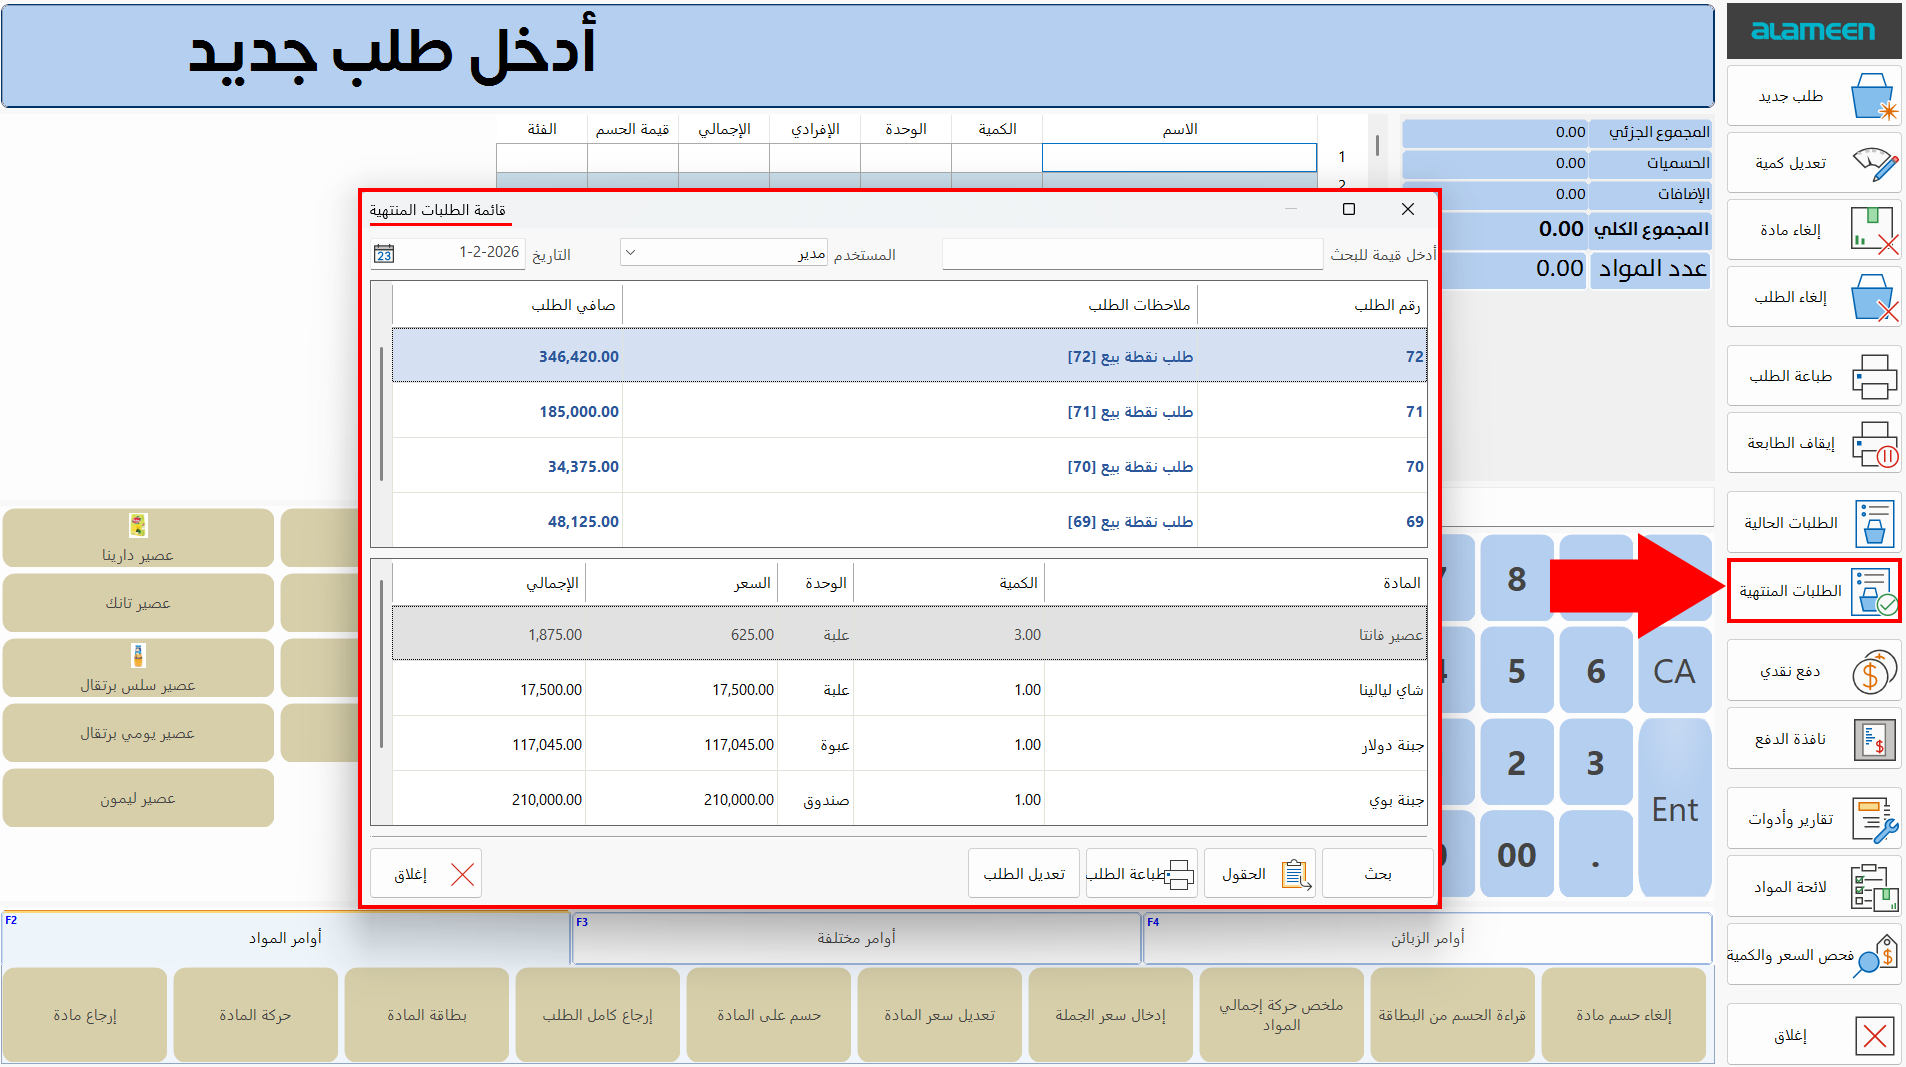Switch to the أوامر مختلفة tab

click(x=856, y=937)
